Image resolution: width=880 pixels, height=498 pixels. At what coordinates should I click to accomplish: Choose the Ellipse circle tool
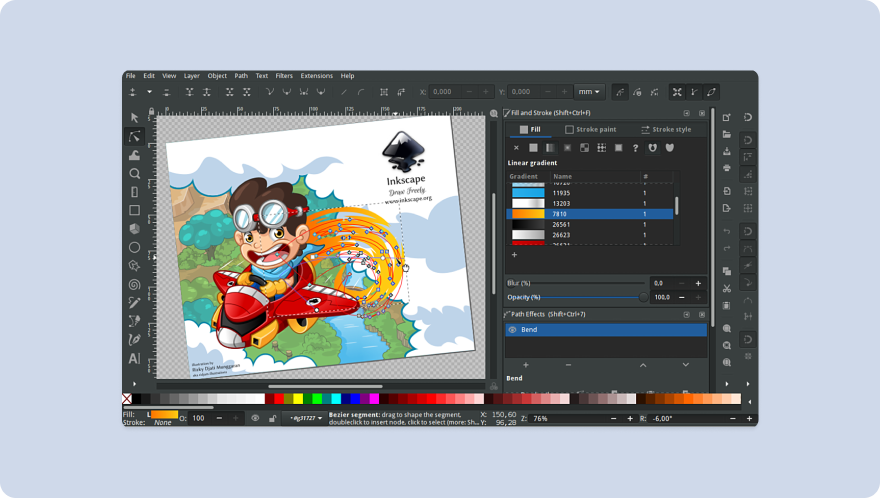pos(134,247)
